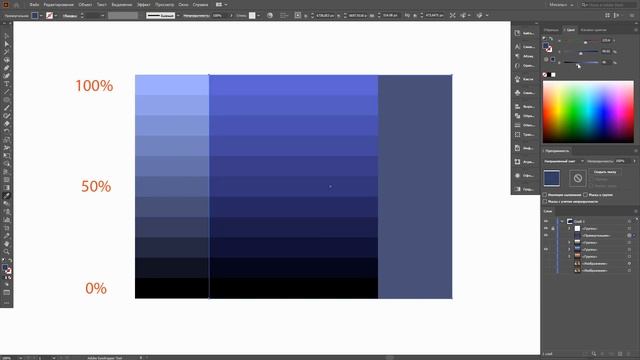The width and height of the screenshot is (640, 360).
Task: Click target circle of Слой 1
Action: (x=629, y=221)
